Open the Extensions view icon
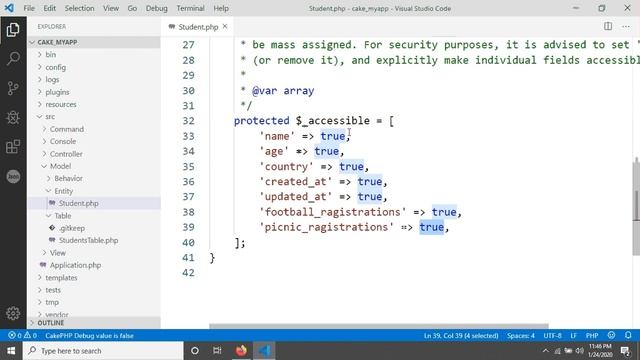Image resolution: width=640 pixels, height=360 pixels. 13,147
